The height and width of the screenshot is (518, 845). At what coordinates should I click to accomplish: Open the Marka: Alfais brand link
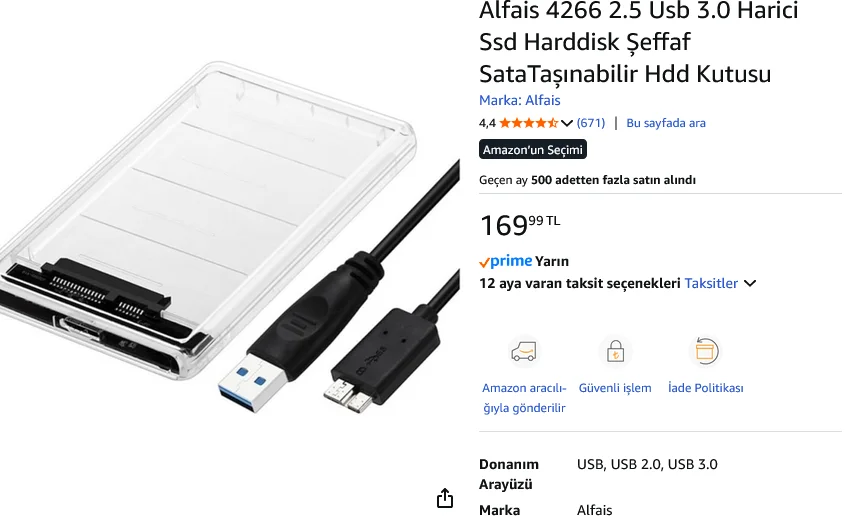pos(520,100)
